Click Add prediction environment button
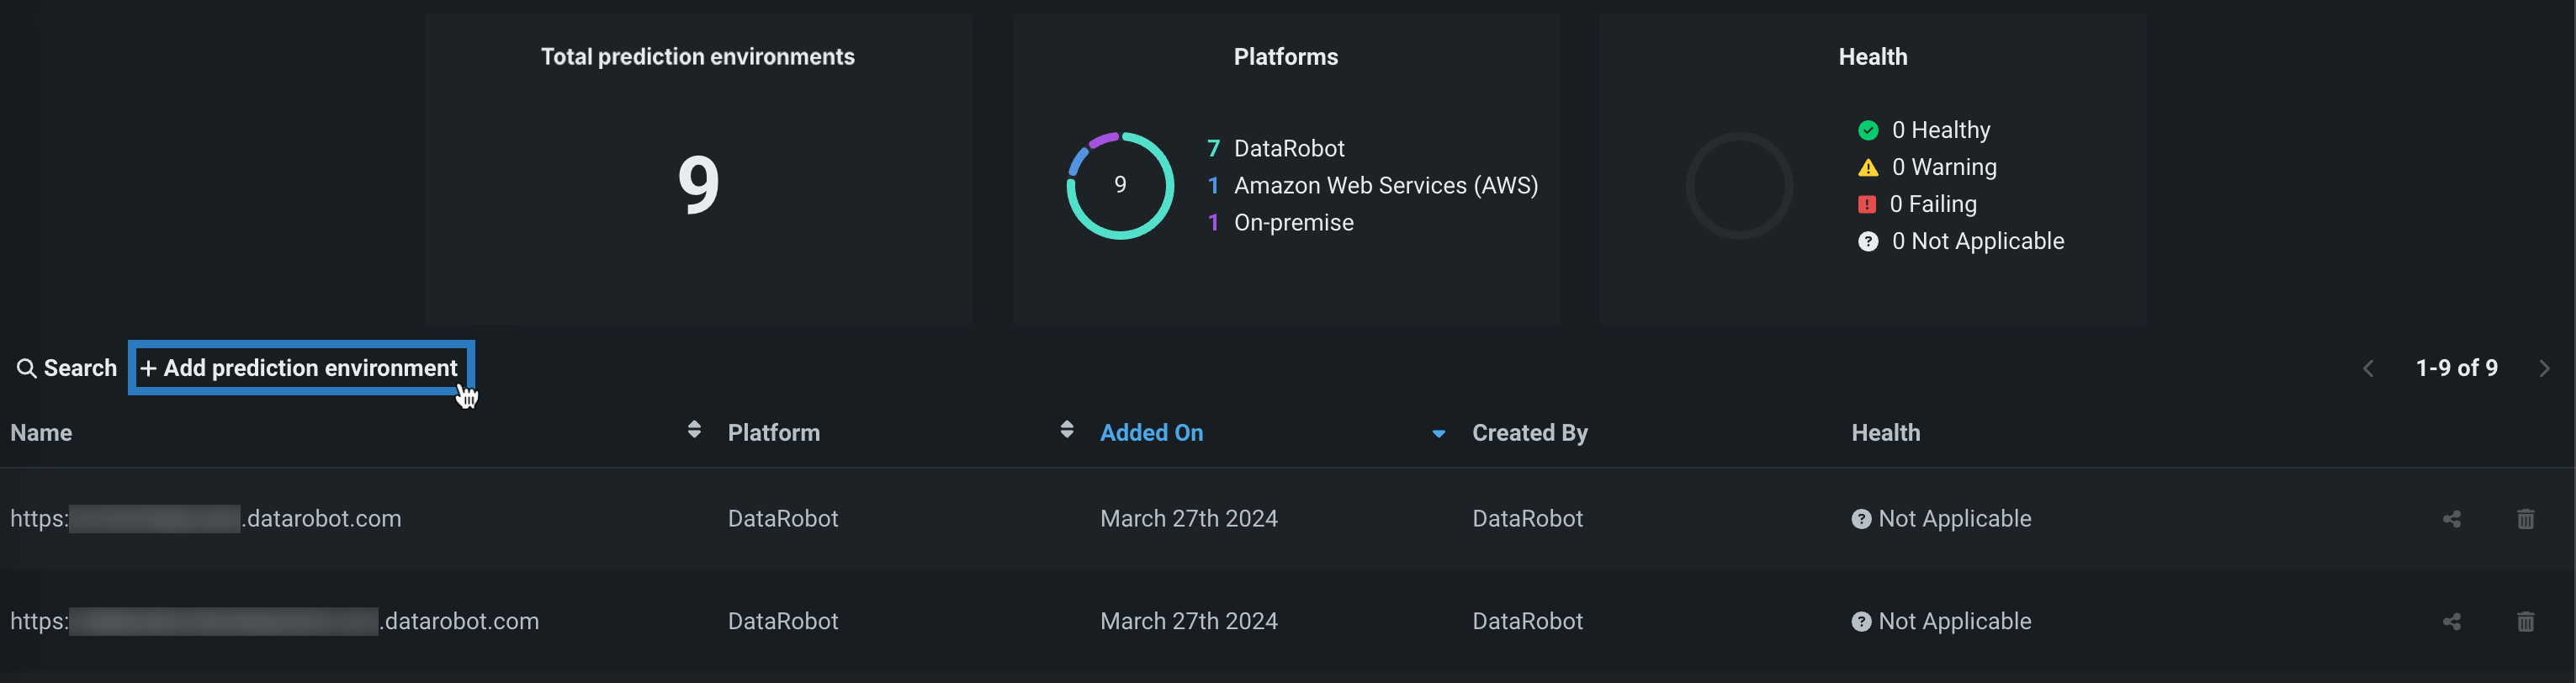2576x683 pixels. pyautogui.click(x=300, y=368)
